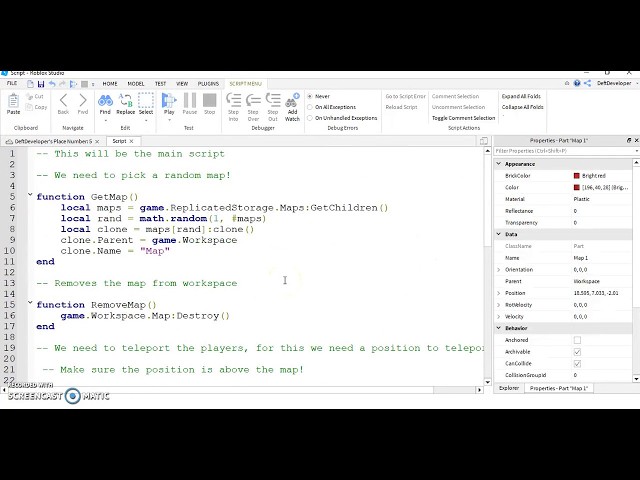The width and height of the screenshot is (640, 480).
Task: Open the FILE menu
Action: (x=12, y=83)
